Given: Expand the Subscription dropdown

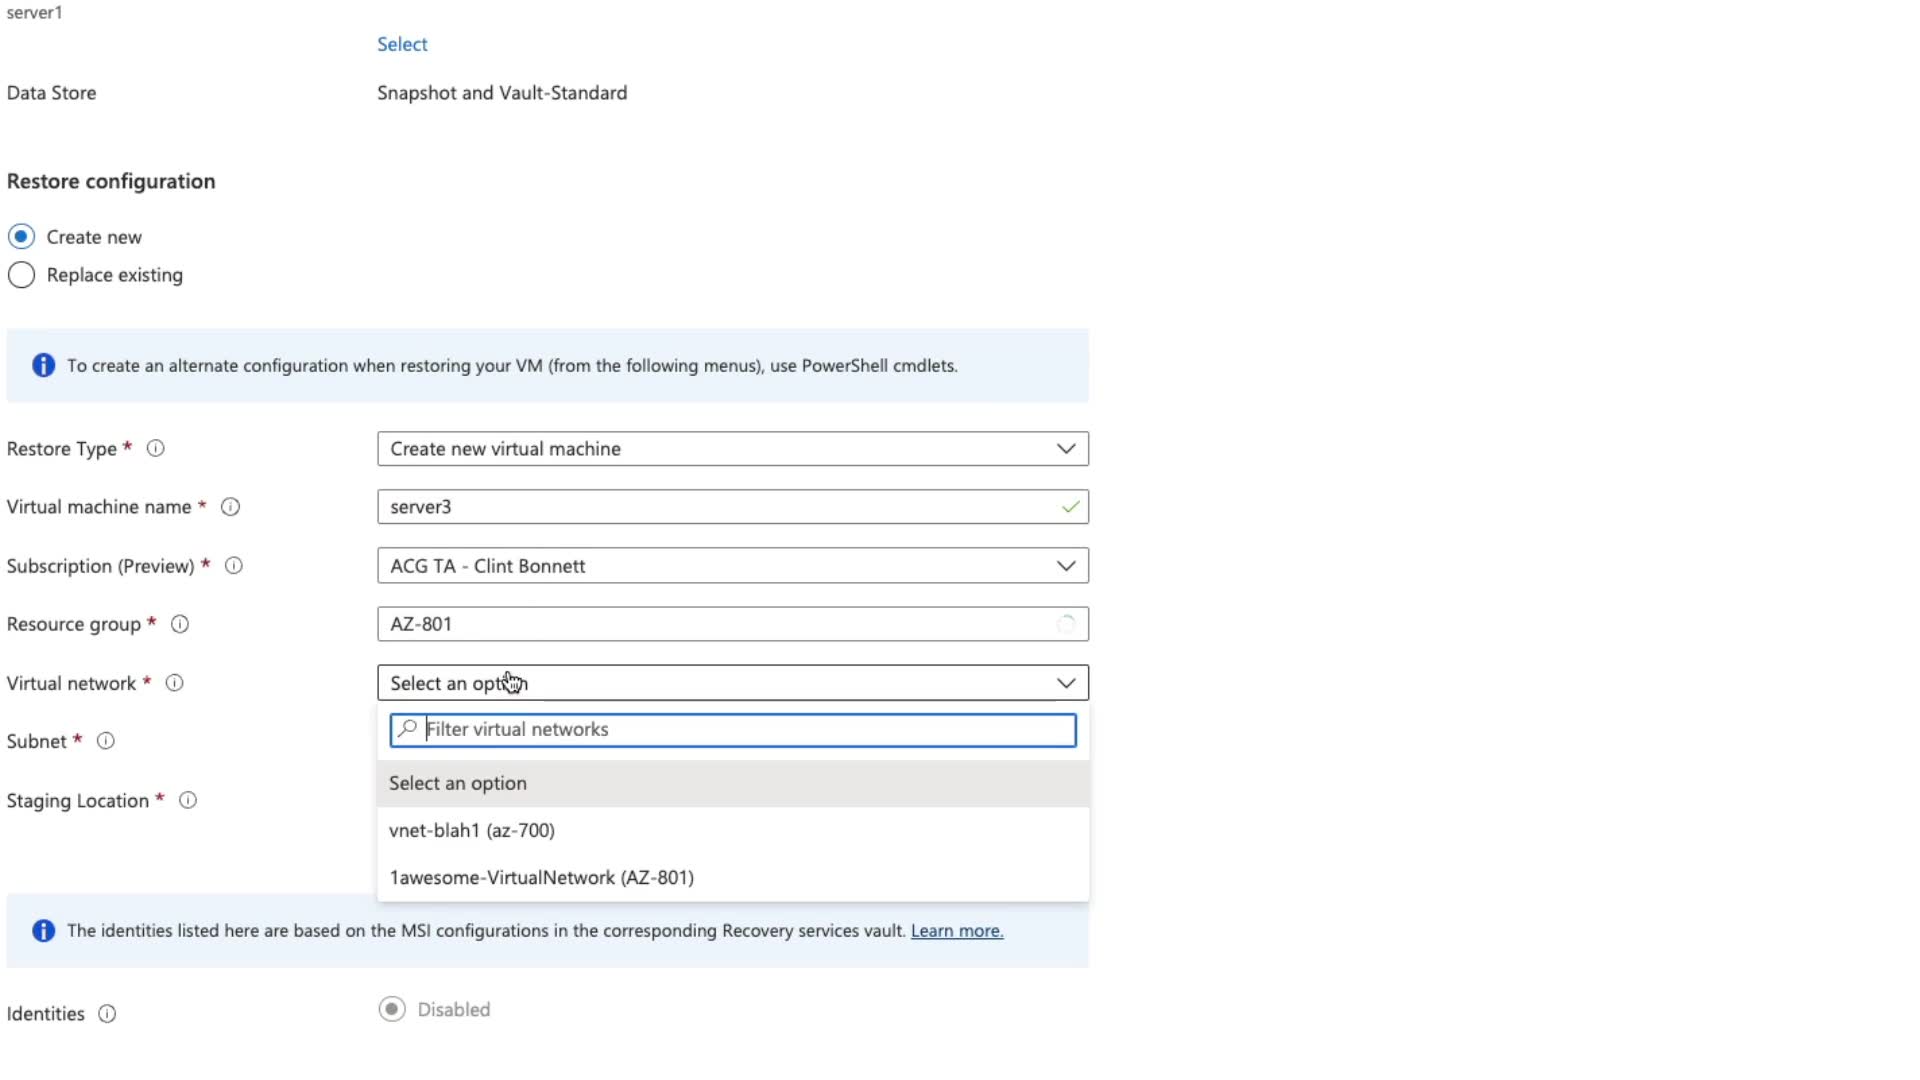Looking at the screenshot, I should coord(732,566).
